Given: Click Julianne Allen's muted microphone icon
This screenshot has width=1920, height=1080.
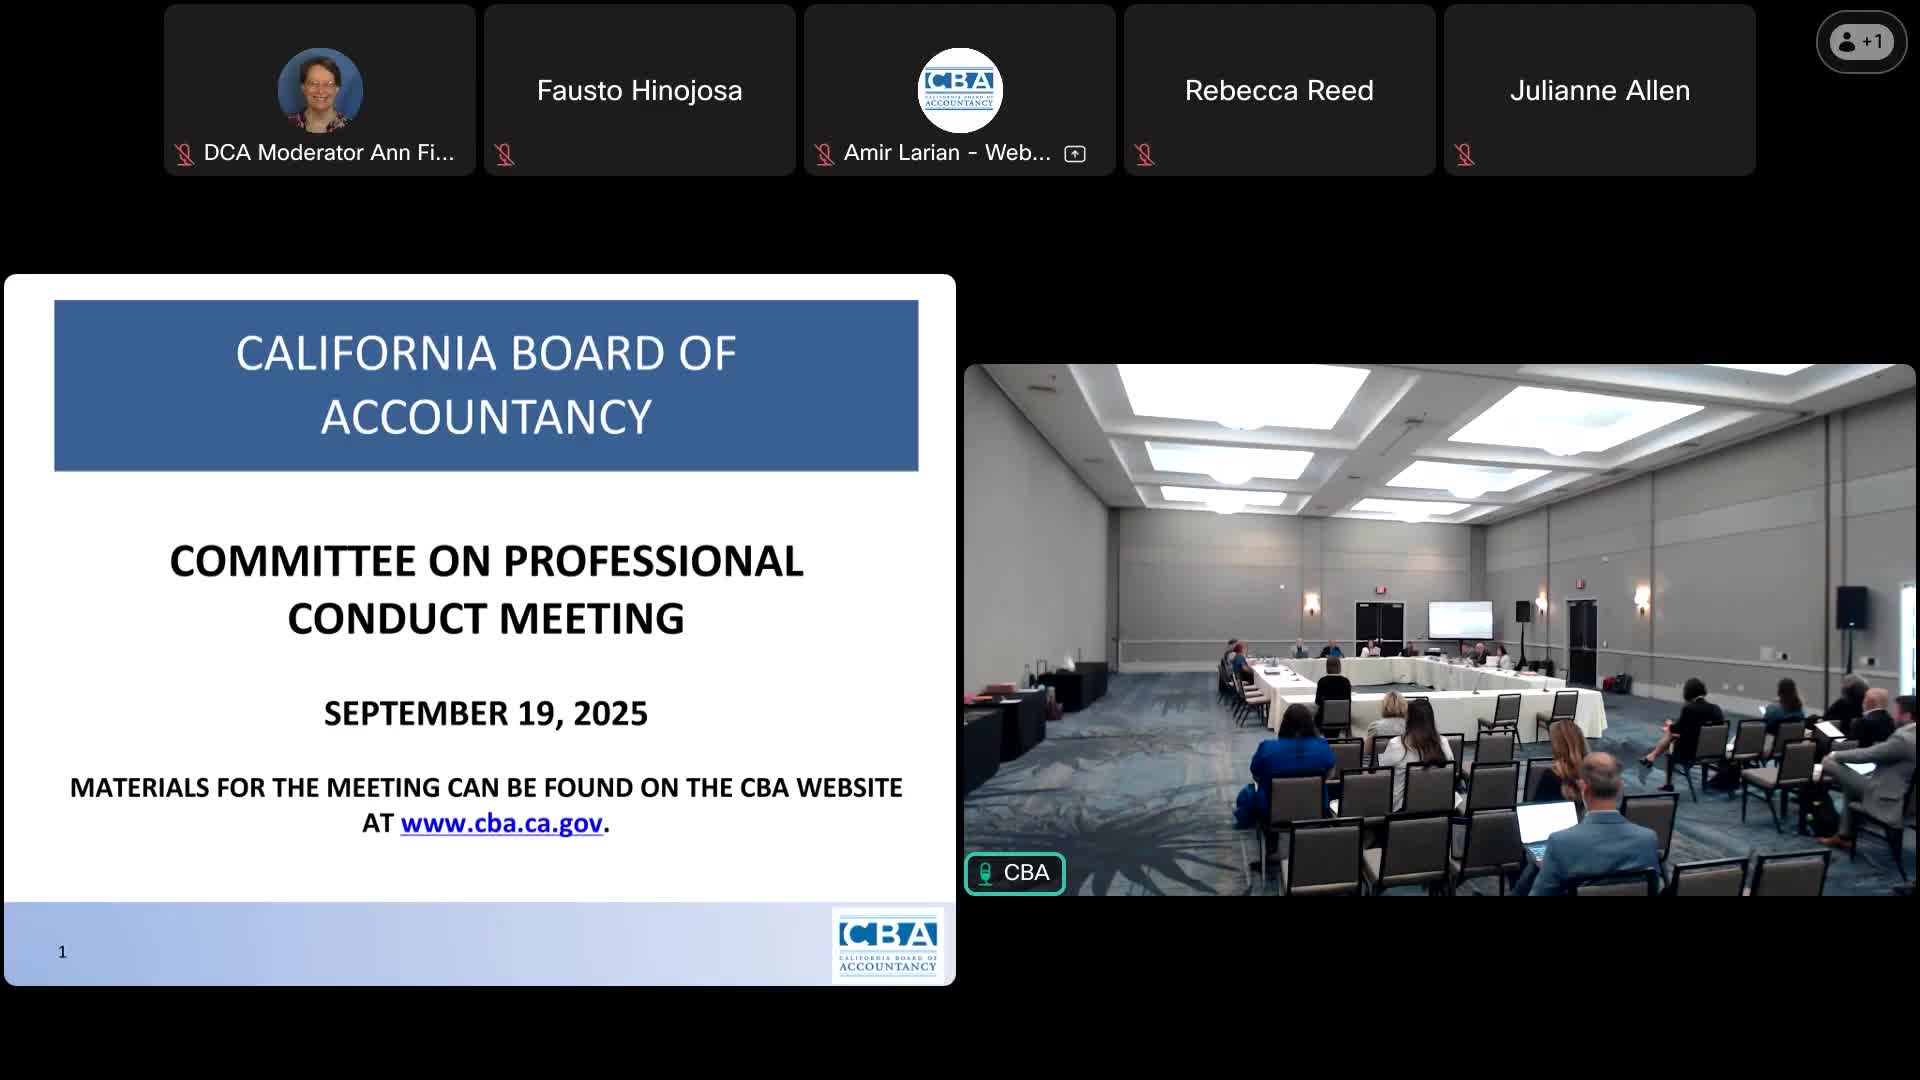Looking at the screenshot, I should point(1464,154).
